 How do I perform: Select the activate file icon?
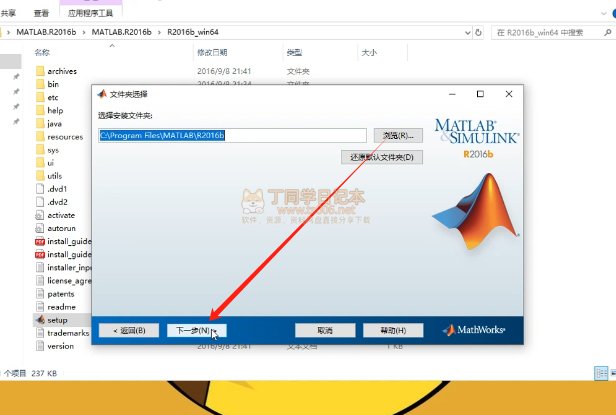tap(40, 215)
